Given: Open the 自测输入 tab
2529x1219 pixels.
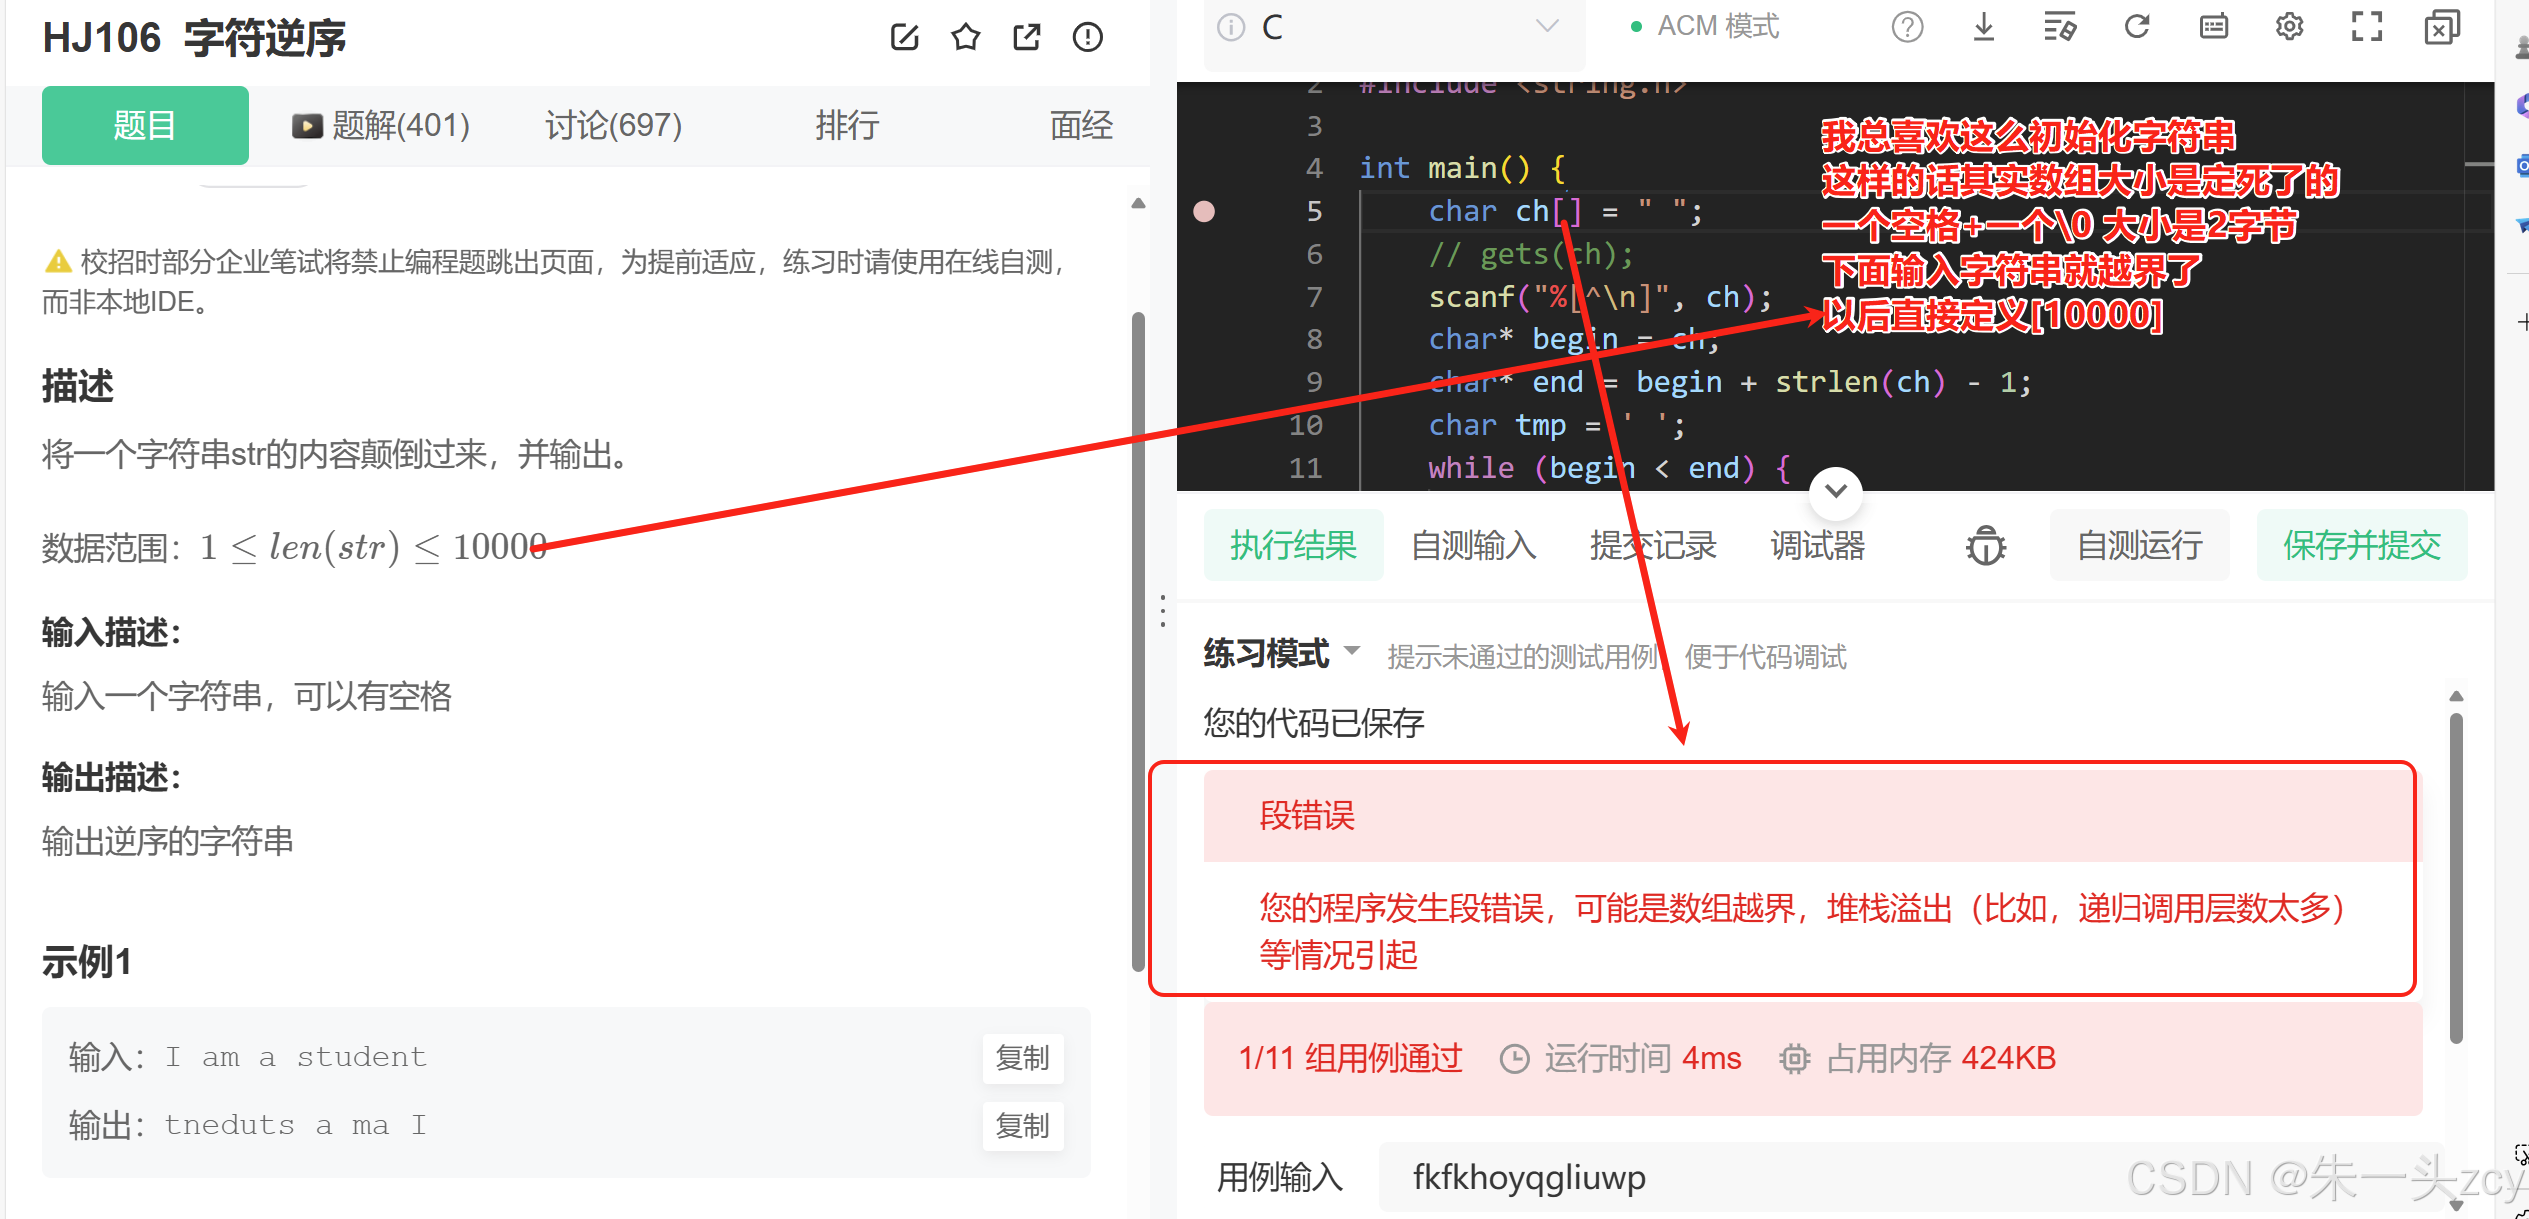Looking at the screenshot, I should (x=1473, y=546).
